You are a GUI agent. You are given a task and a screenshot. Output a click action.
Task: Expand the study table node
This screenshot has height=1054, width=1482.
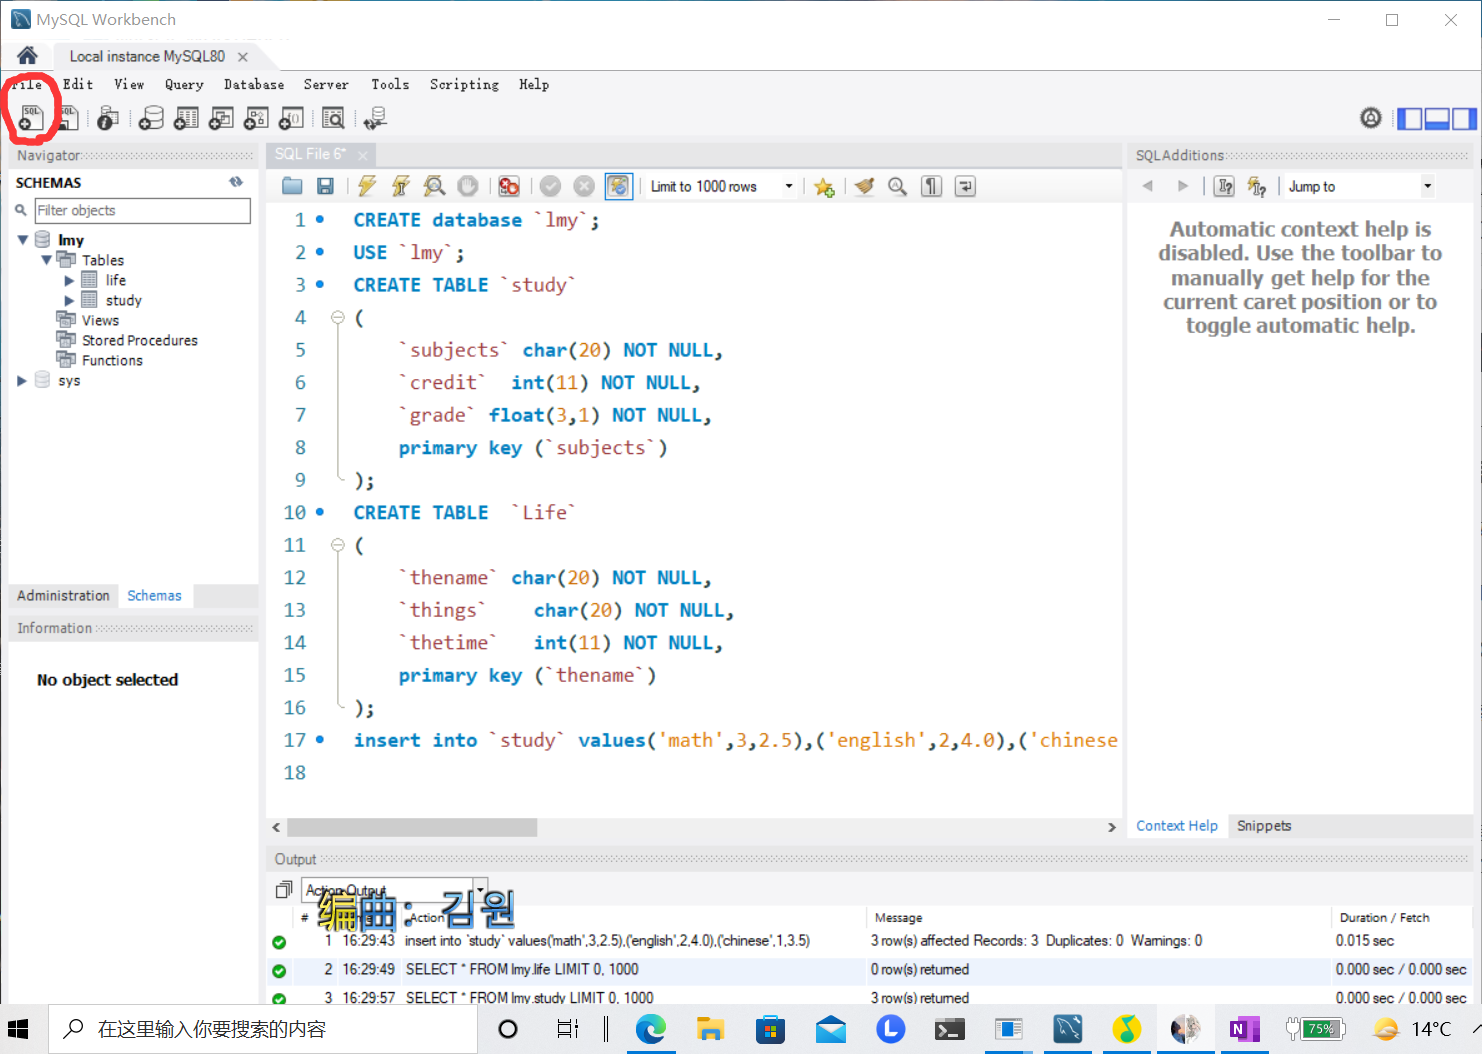[69, 300]
